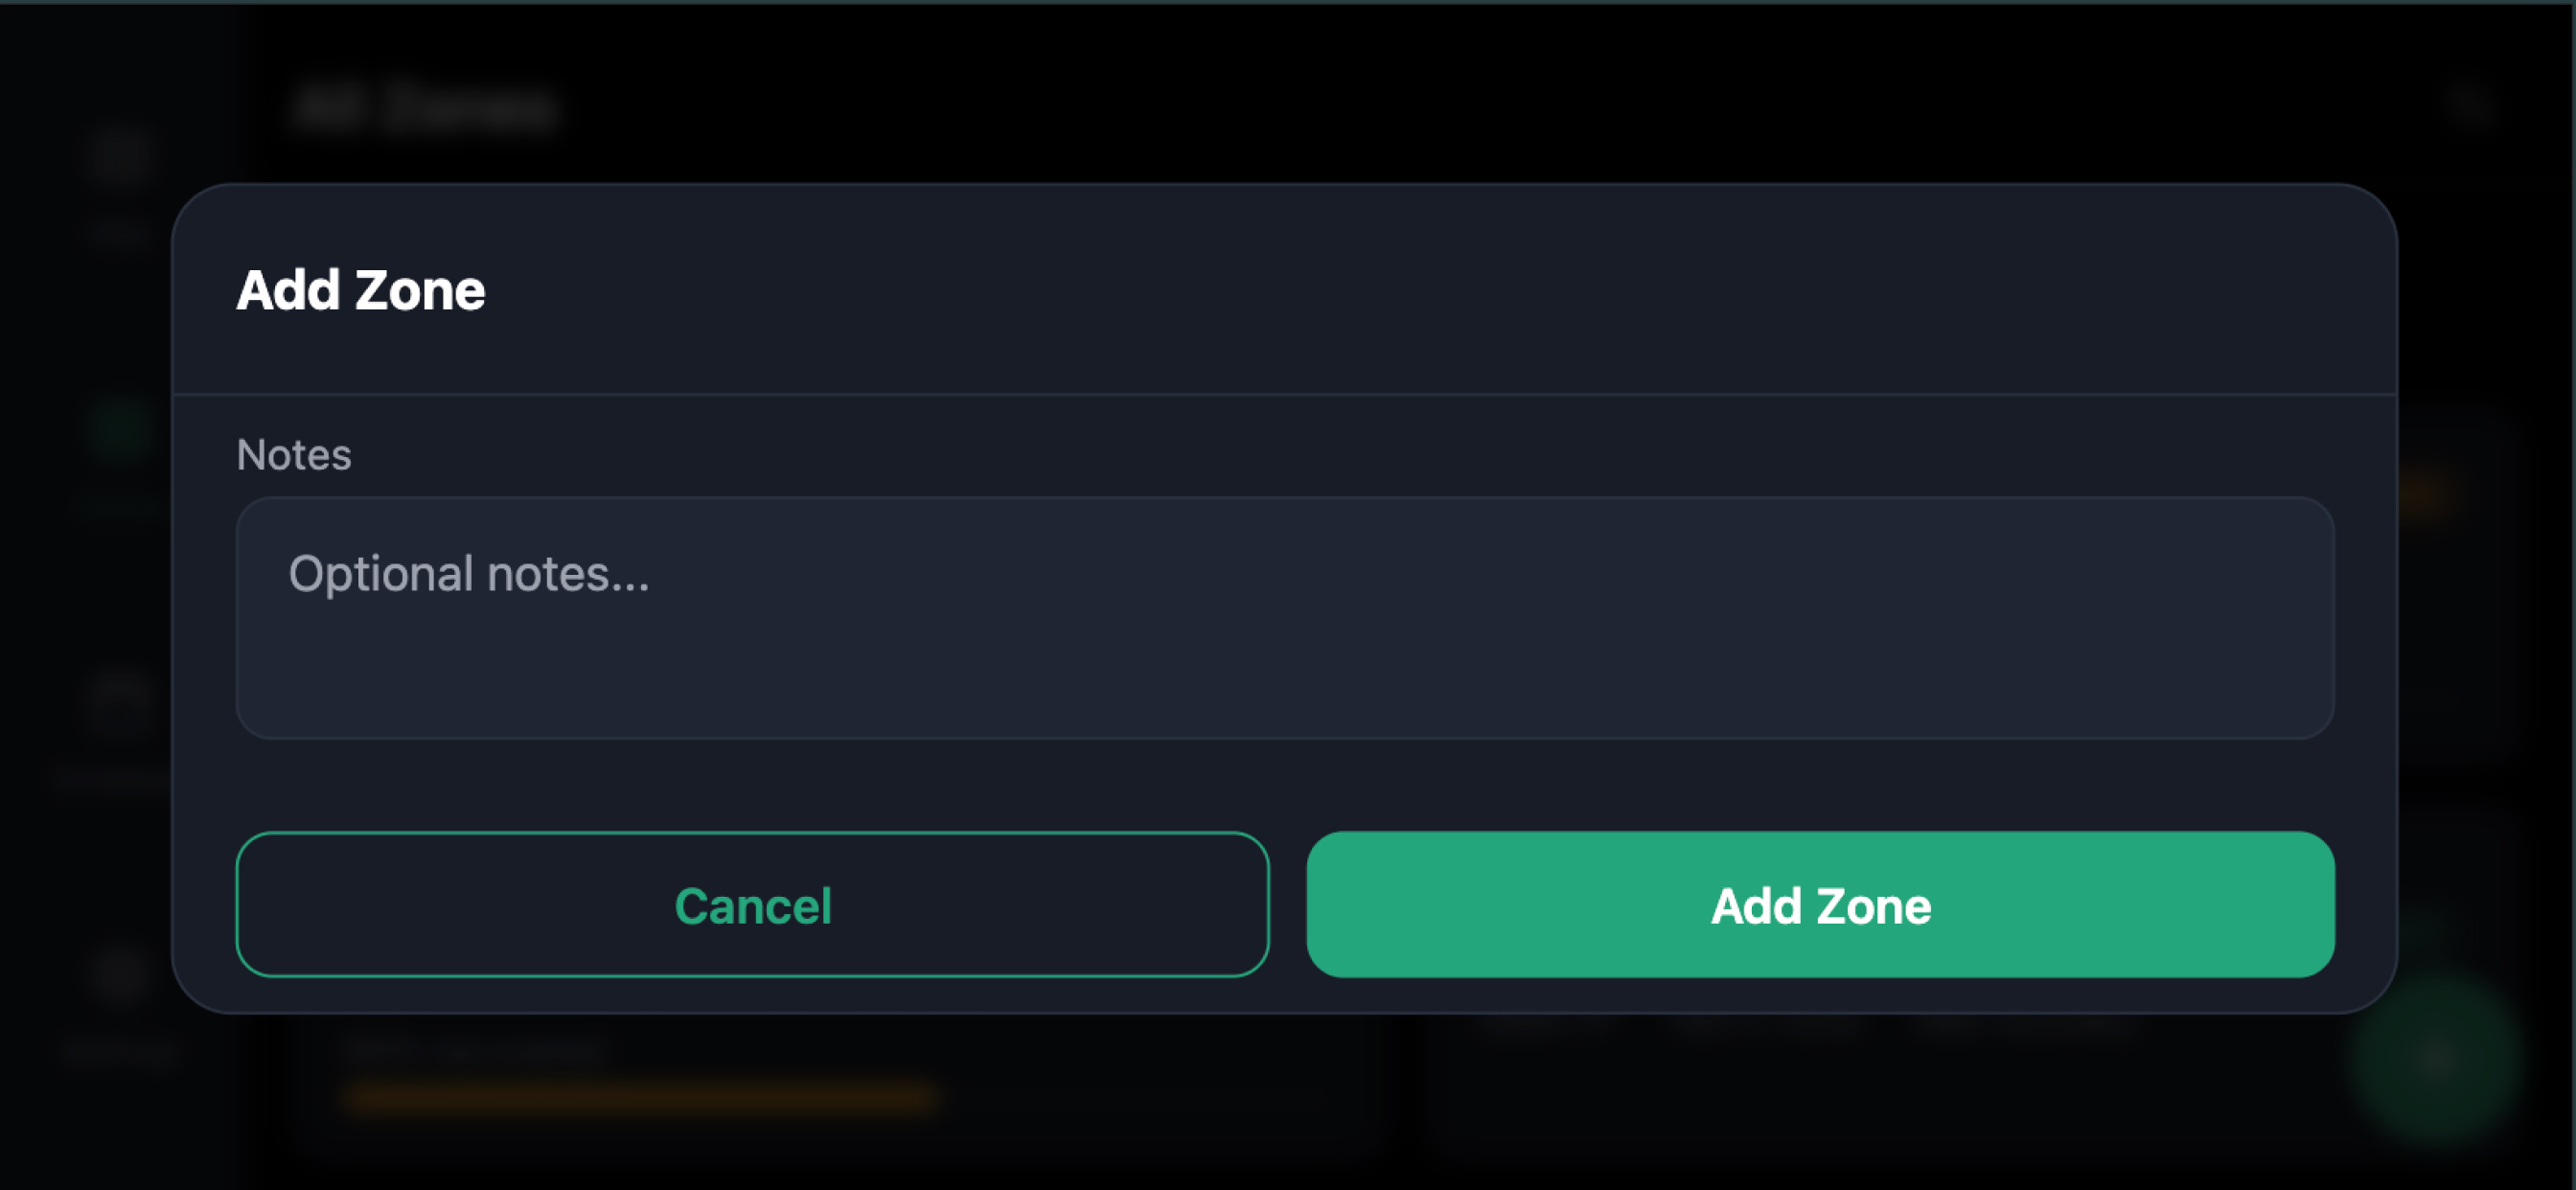Focus the Optional notes text area
Viewport: 2576px width, 1190px height.
pyautogui.click(x=1285, y=618)
